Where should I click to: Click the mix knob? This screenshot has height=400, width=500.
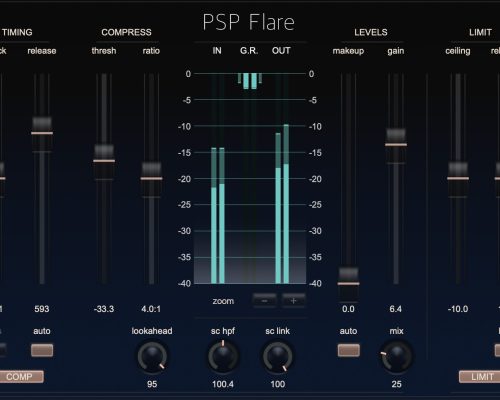(x=396, y=357)
